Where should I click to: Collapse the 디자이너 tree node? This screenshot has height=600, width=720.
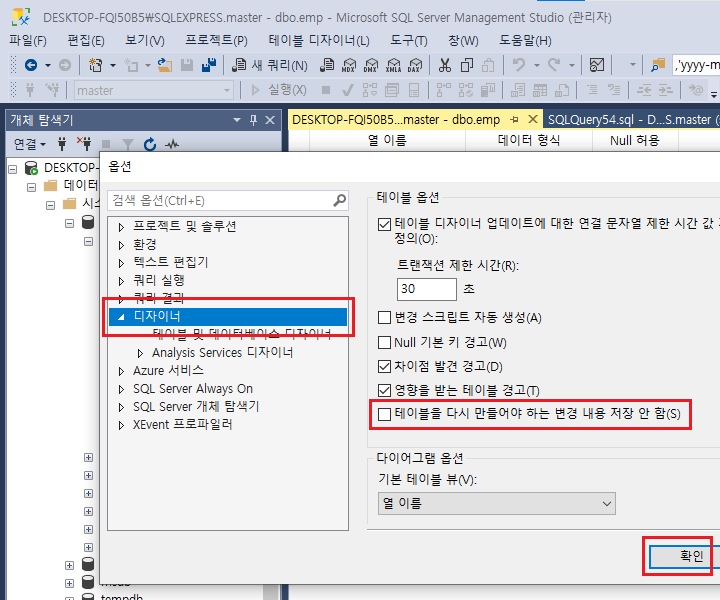tap(121, 317)
